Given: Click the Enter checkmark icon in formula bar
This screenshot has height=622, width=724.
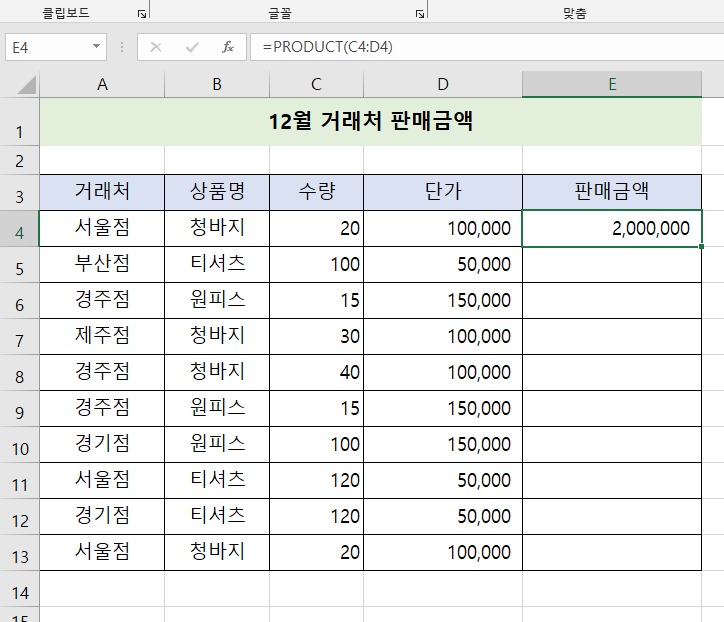Looking at the screenshot, I should point(192,47).
